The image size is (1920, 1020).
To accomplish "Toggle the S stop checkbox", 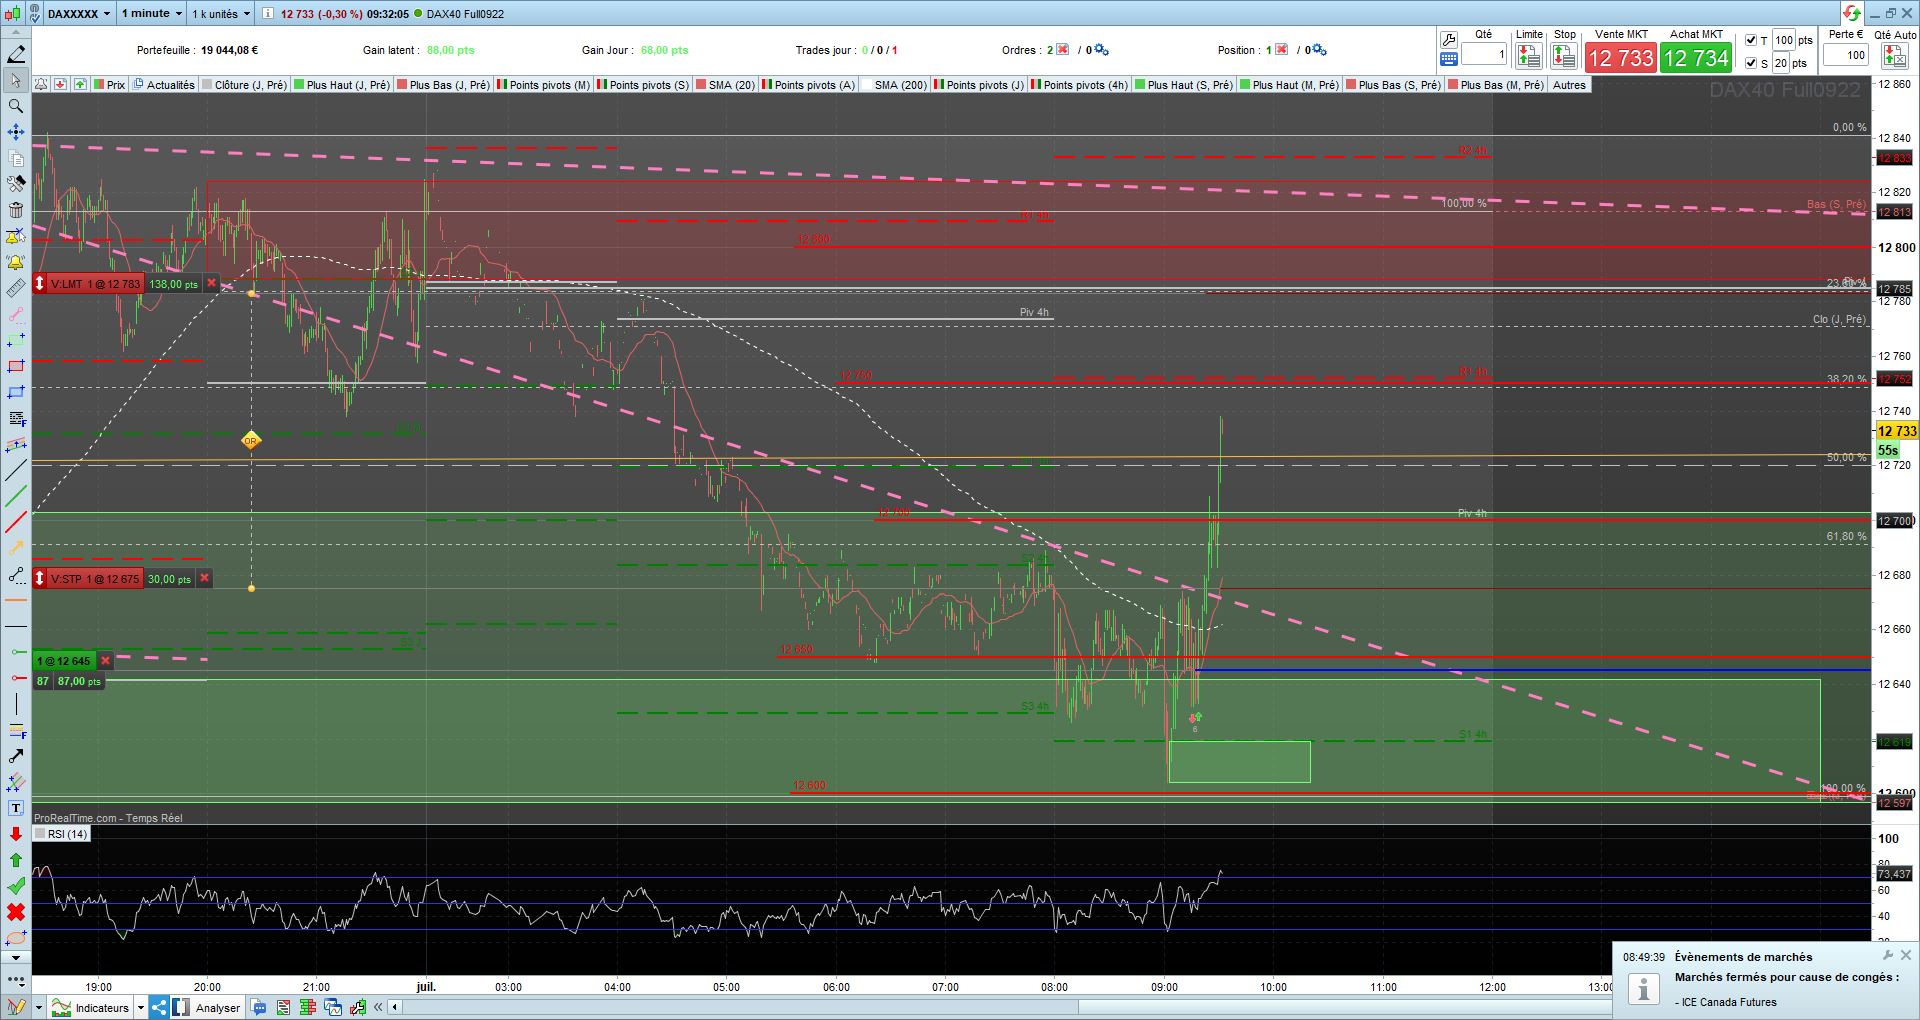I will click(1751, 63).
